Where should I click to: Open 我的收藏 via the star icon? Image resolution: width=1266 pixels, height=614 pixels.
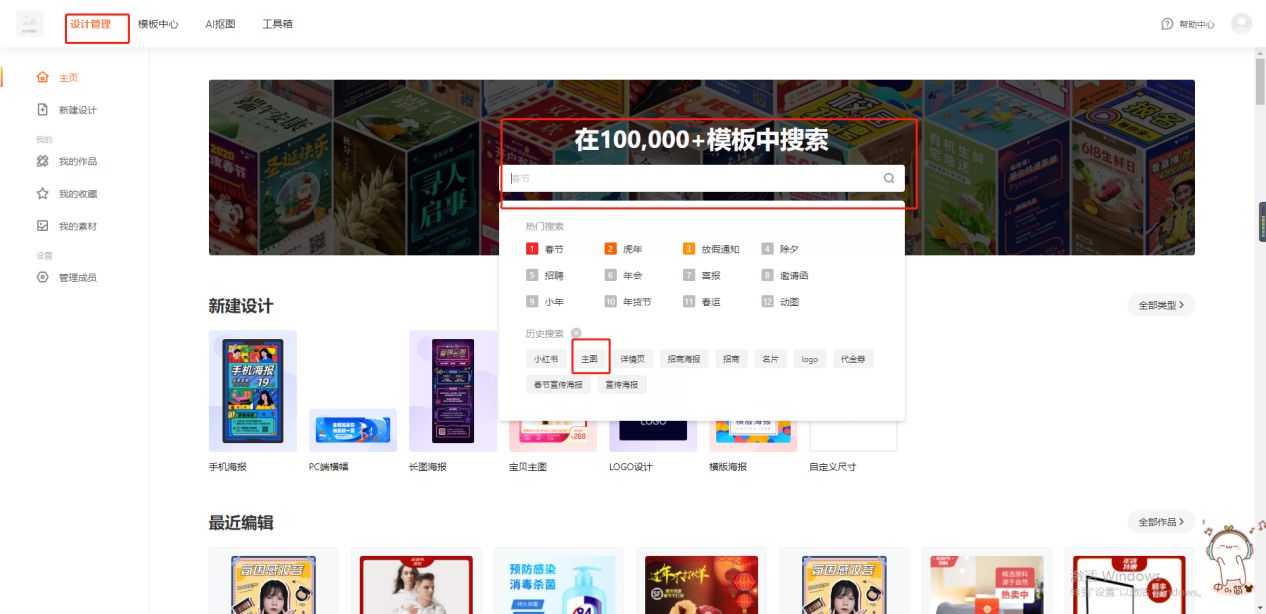tap(43, 193)
